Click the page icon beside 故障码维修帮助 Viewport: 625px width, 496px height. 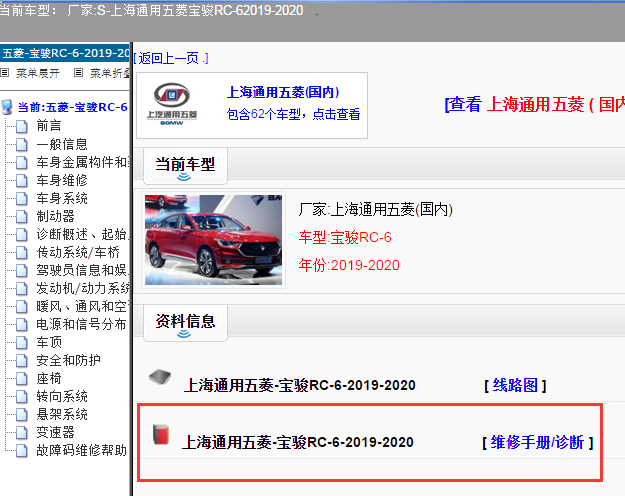(22, 451)
